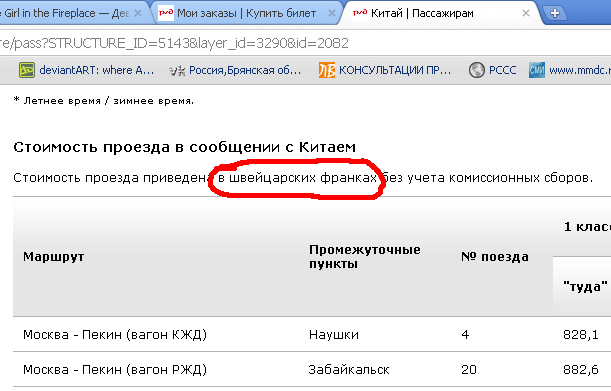
Task: Click the СМИ icon of mmdc bookmark
Action: click(537, 70)
